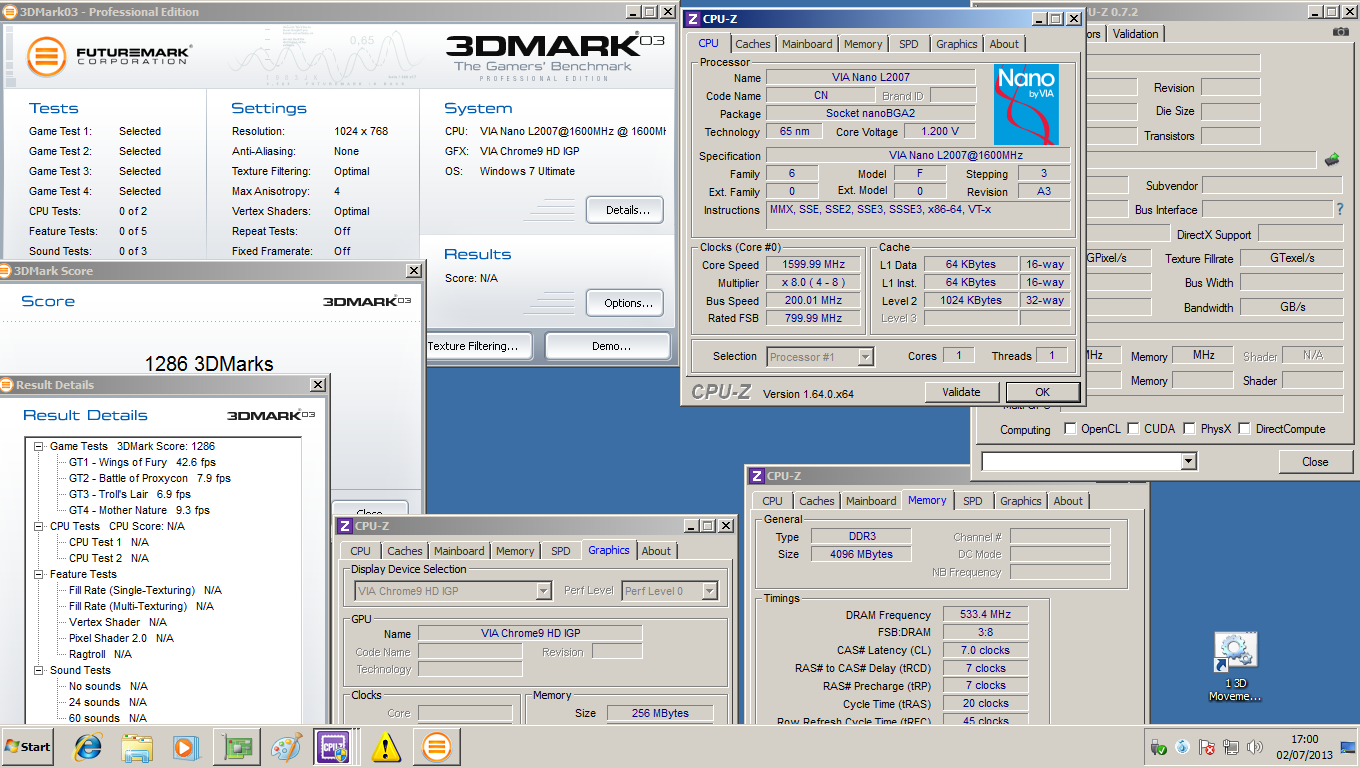1360x768 pixels.
Task: Enable the DirectCompute checkbox in GPU-Z
Action: [x=1244, y=429]
